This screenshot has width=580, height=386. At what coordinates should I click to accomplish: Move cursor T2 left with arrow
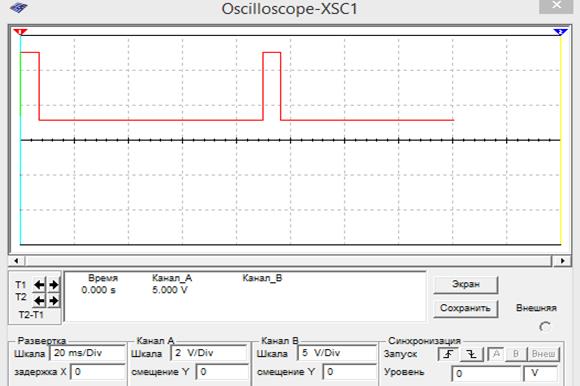click(39, 301)
